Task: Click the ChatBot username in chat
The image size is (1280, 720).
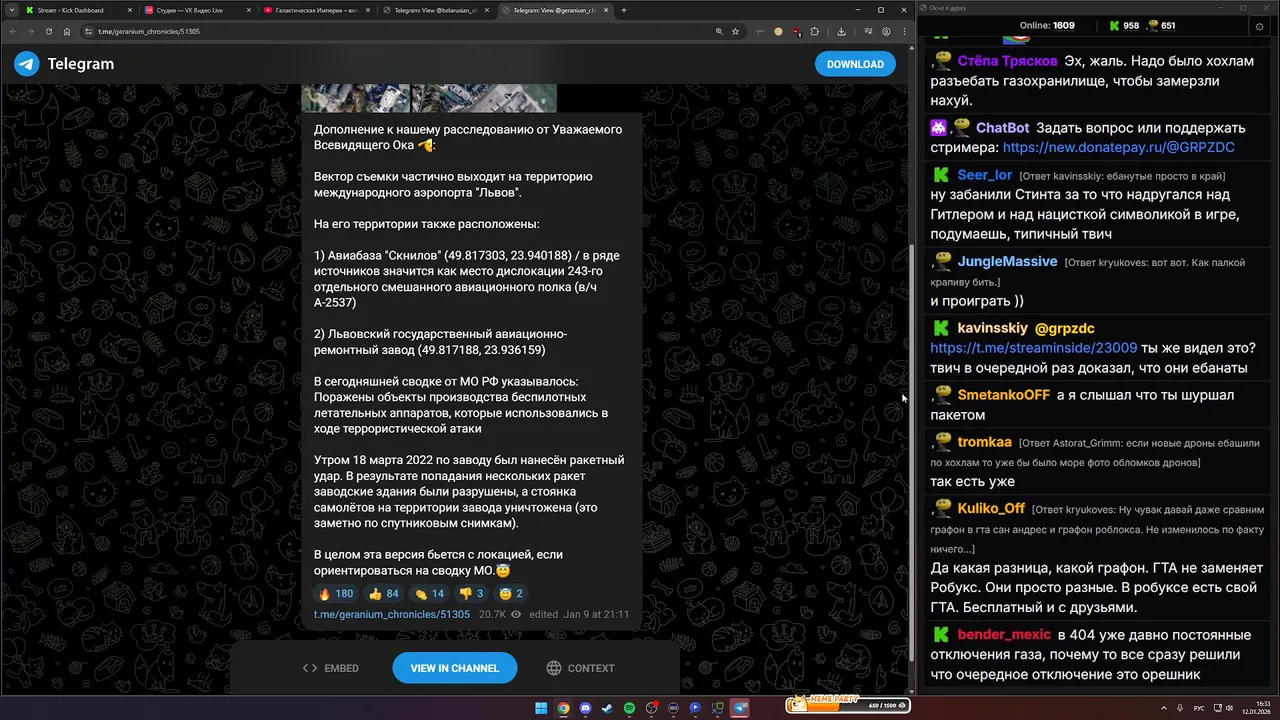Action: (1002, 128)
